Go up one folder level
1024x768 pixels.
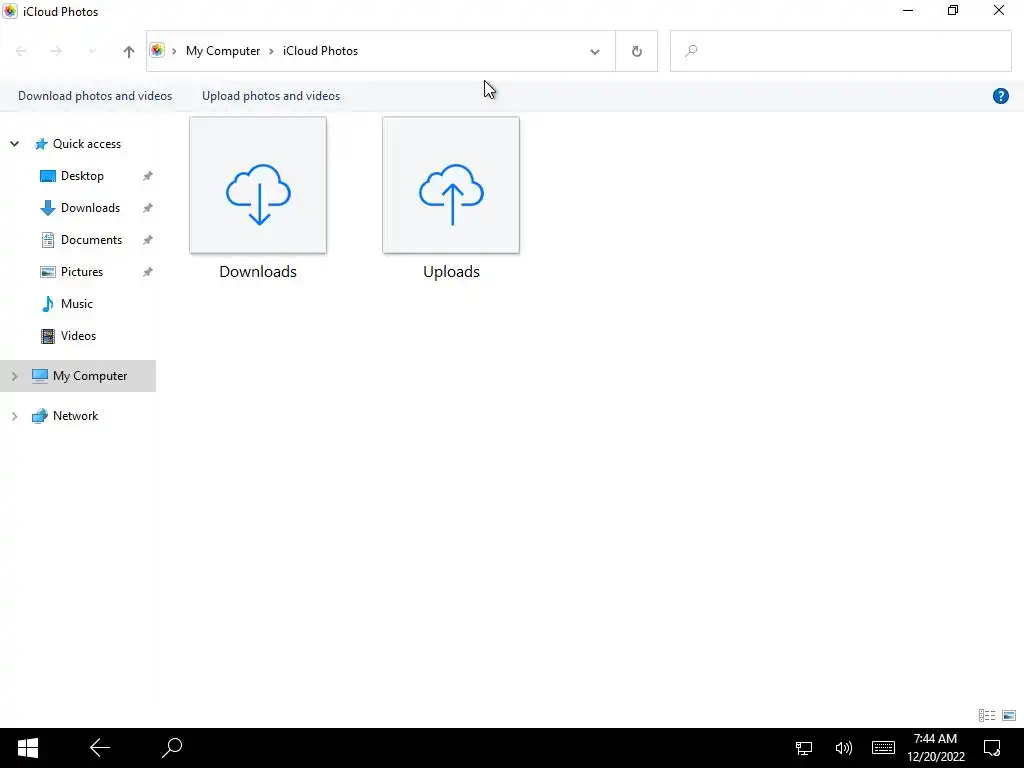point(129,51)
